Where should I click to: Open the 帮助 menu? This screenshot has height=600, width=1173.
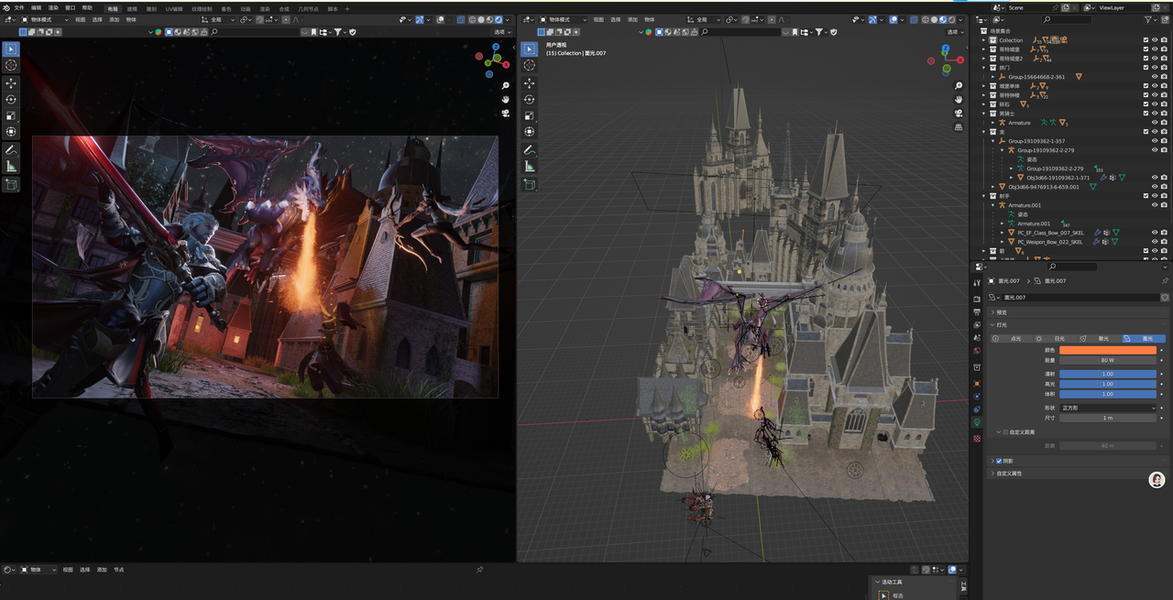[x=88, y=7]
